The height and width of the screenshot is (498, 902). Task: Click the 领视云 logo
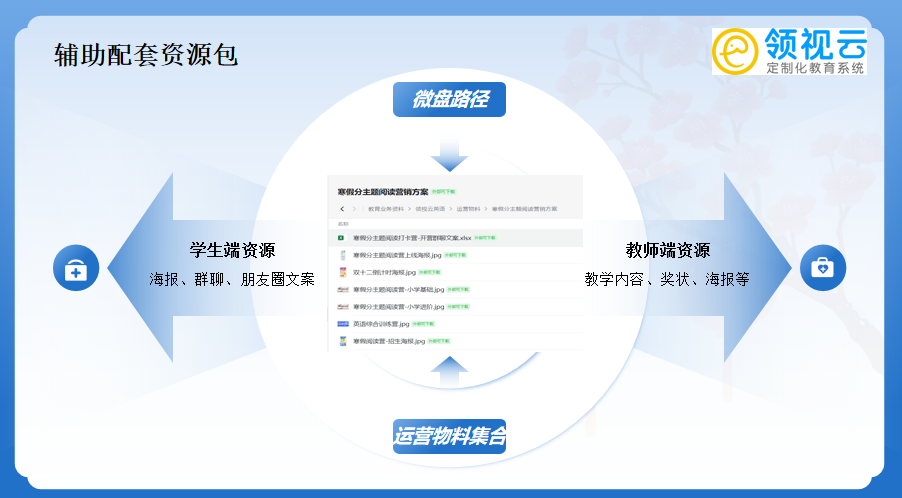(x=789, y=51)
